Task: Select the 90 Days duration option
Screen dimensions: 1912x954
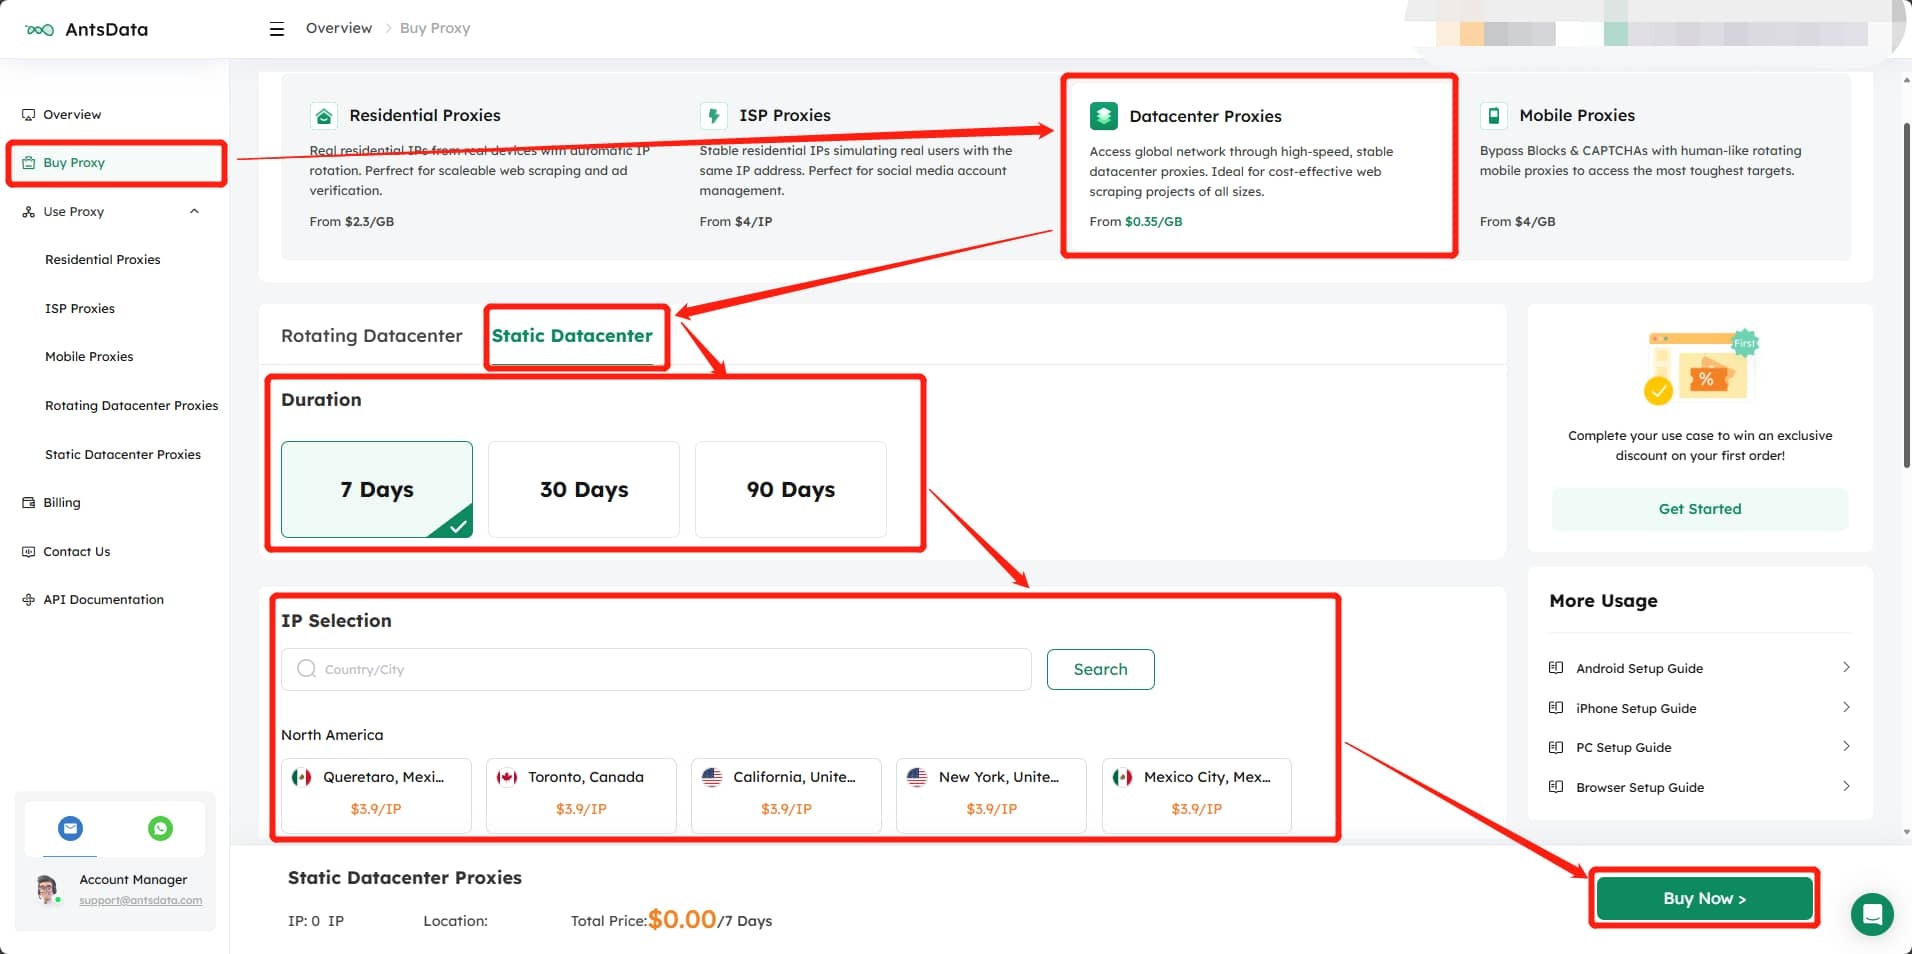Action: point(791,490)
